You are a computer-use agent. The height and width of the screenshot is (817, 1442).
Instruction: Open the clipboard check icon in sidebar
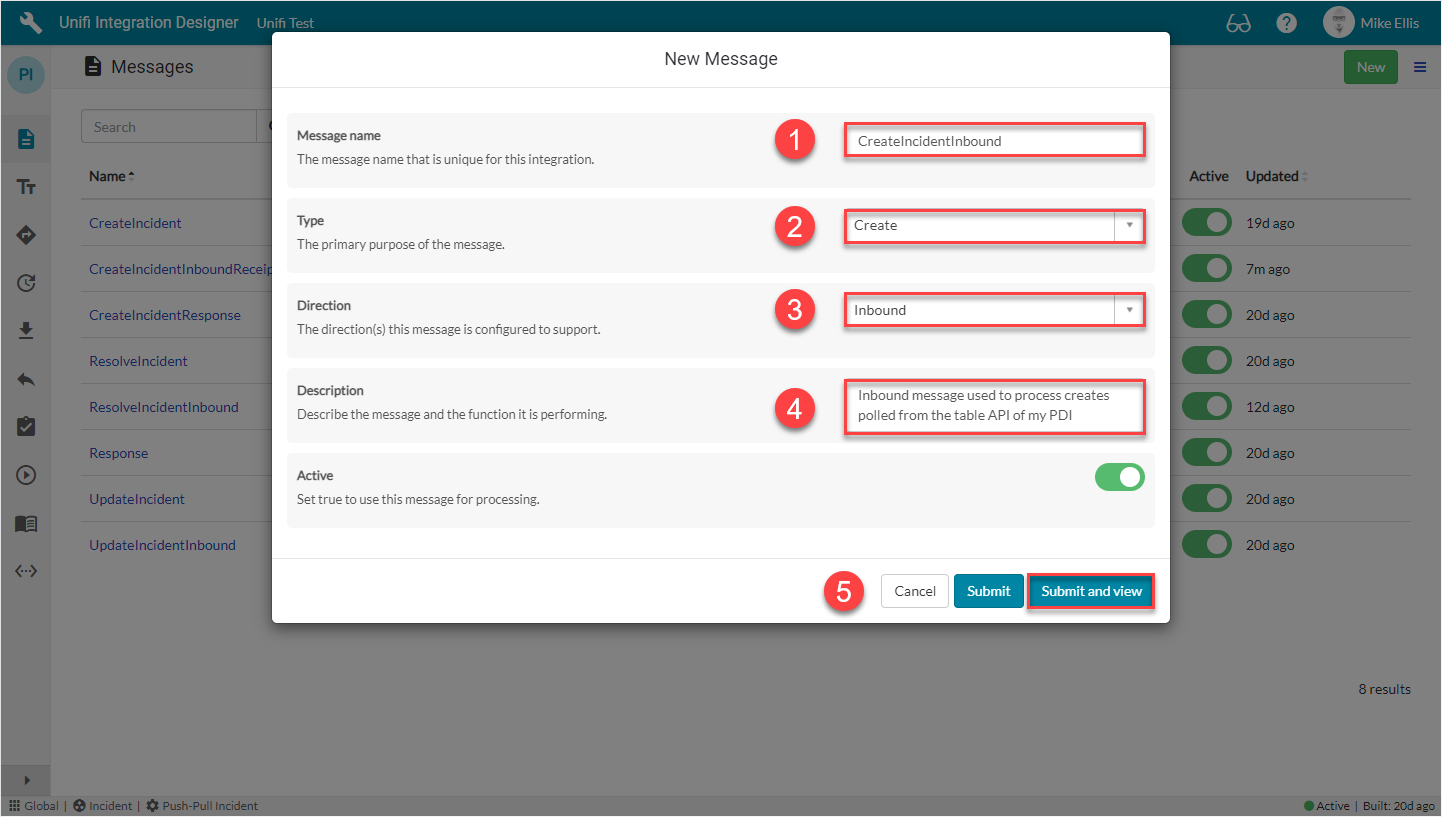pyautogui.click(x=26, y=427)
